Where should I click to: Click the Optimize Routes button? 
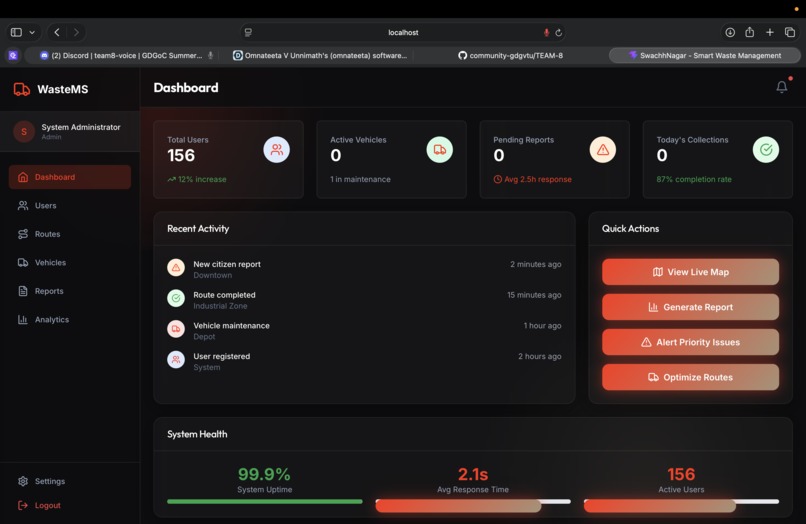[x=690, y=377]
